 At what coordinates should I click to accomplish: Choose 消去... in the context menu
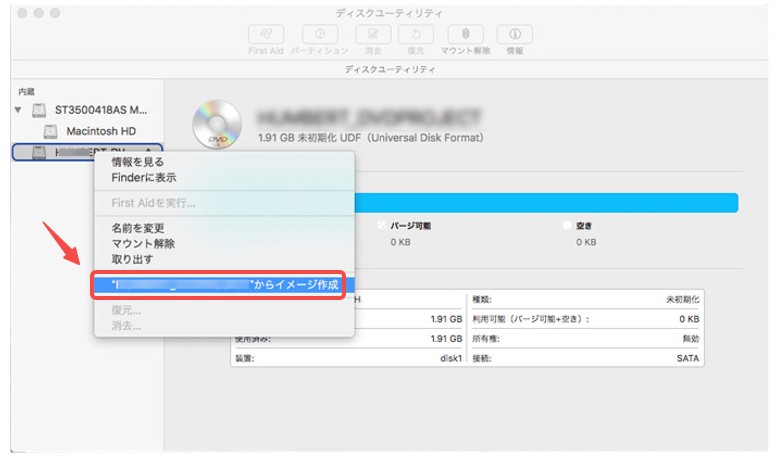point(126,326)
